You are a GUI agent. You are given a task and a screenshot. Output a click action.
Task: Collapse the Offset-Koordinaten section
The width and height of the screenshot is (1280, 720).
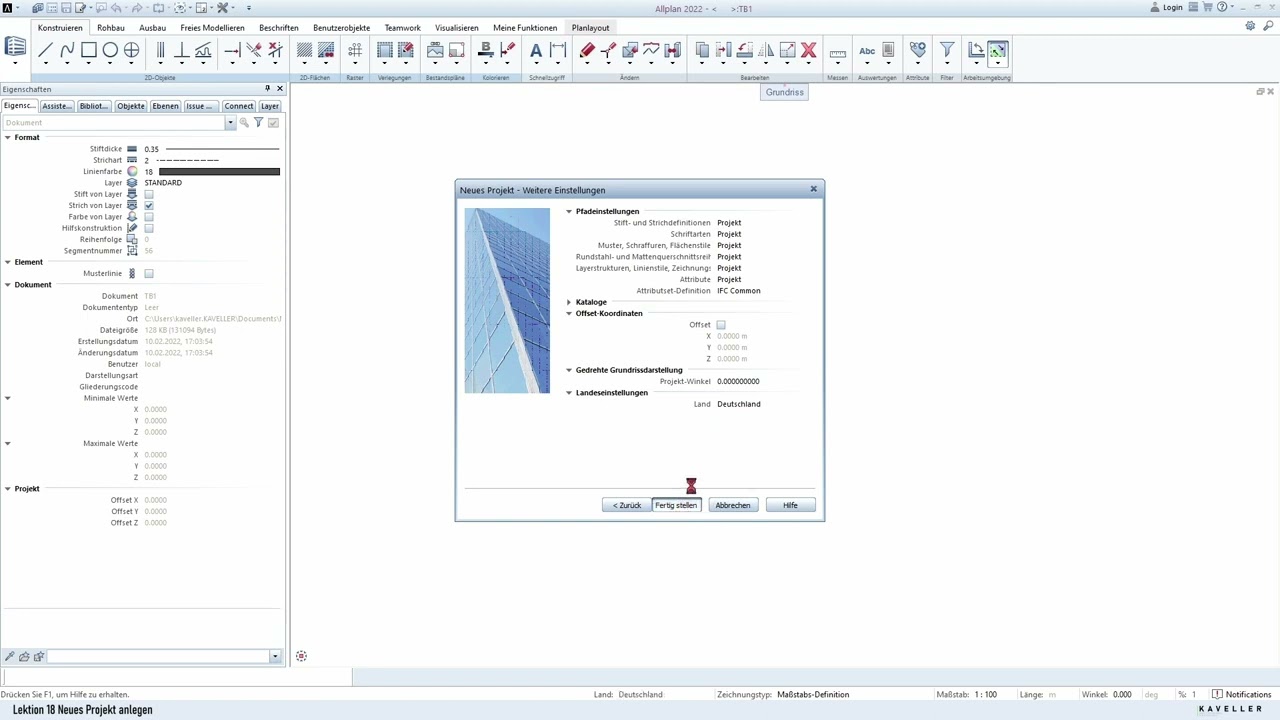tap(569, 314)
